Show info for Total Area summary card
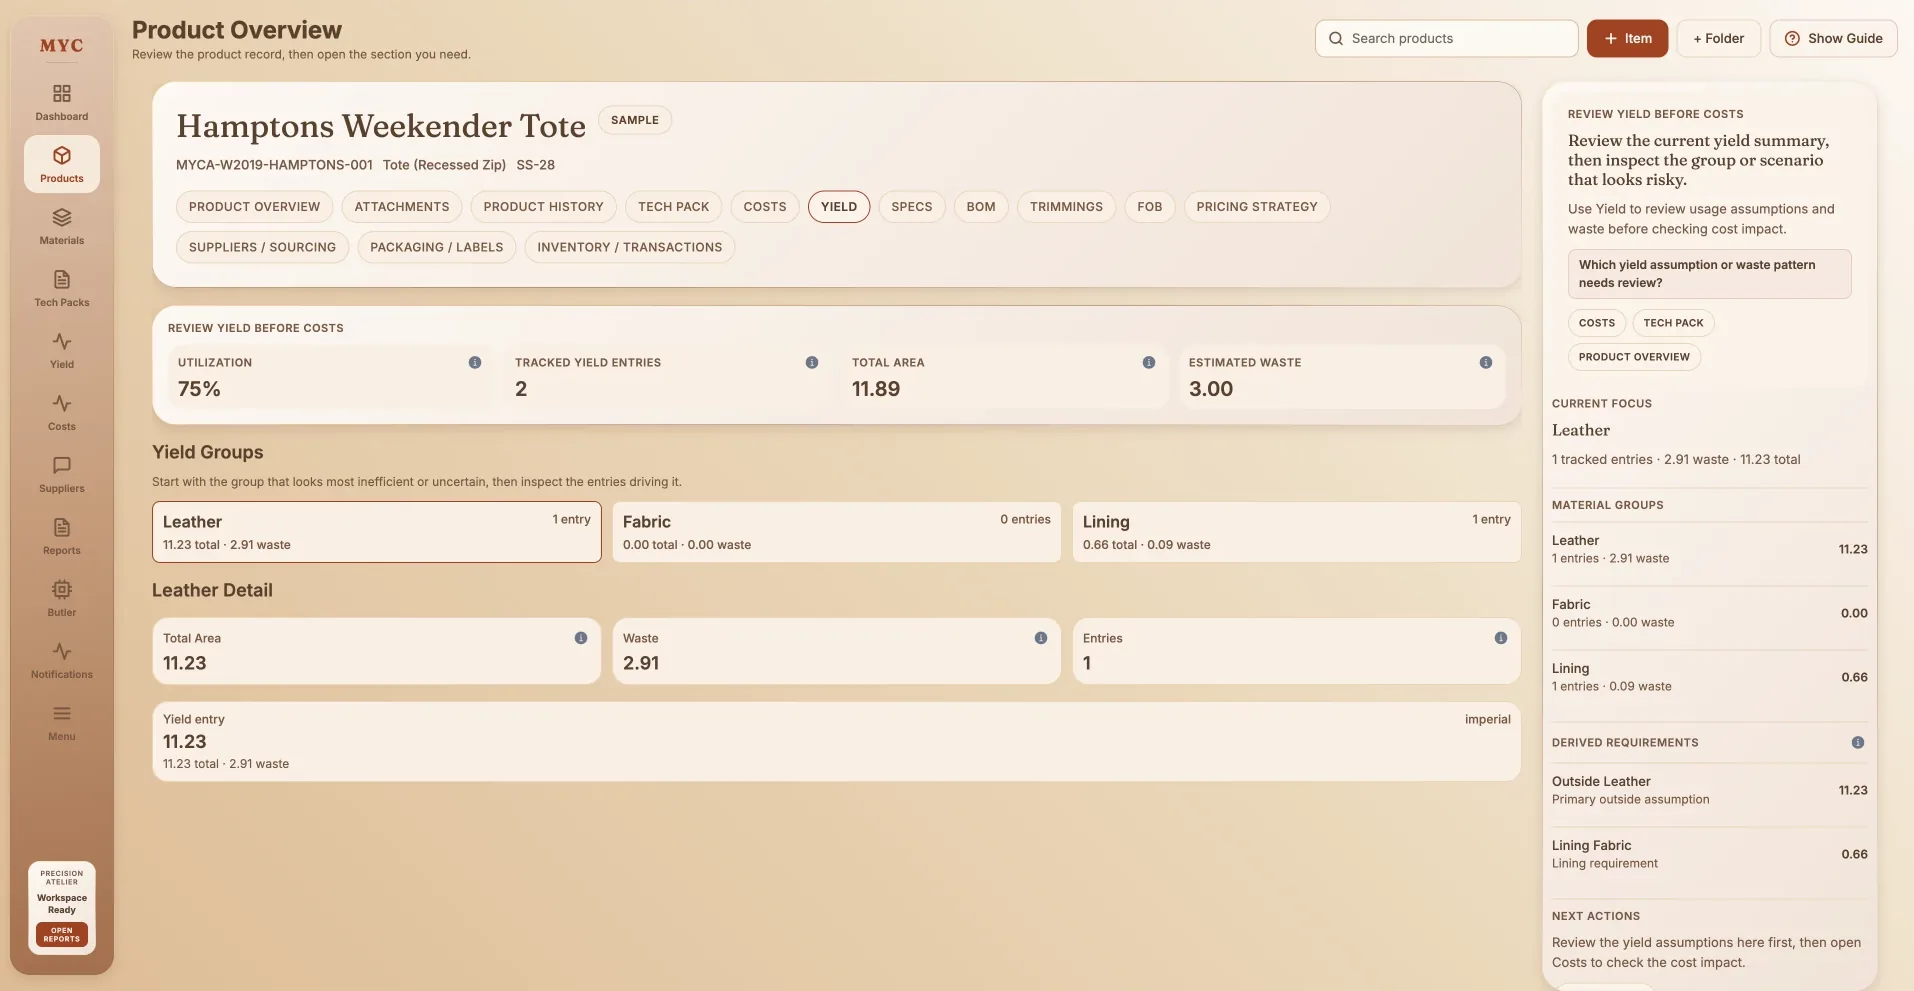Viewport: 1914px width, 991px height. click(1149, 362)
